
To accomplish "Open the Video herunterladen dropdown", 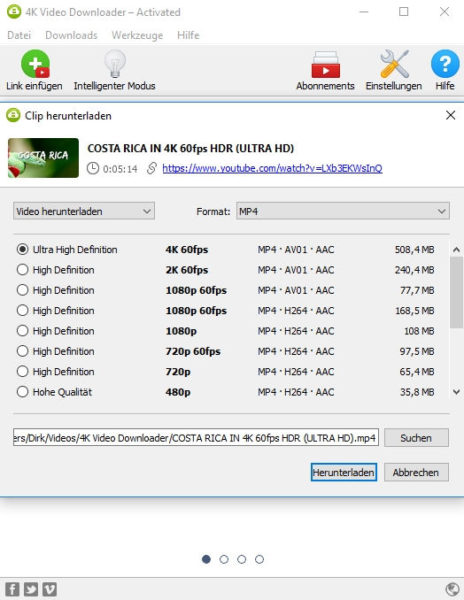I will tap(84, 211).
